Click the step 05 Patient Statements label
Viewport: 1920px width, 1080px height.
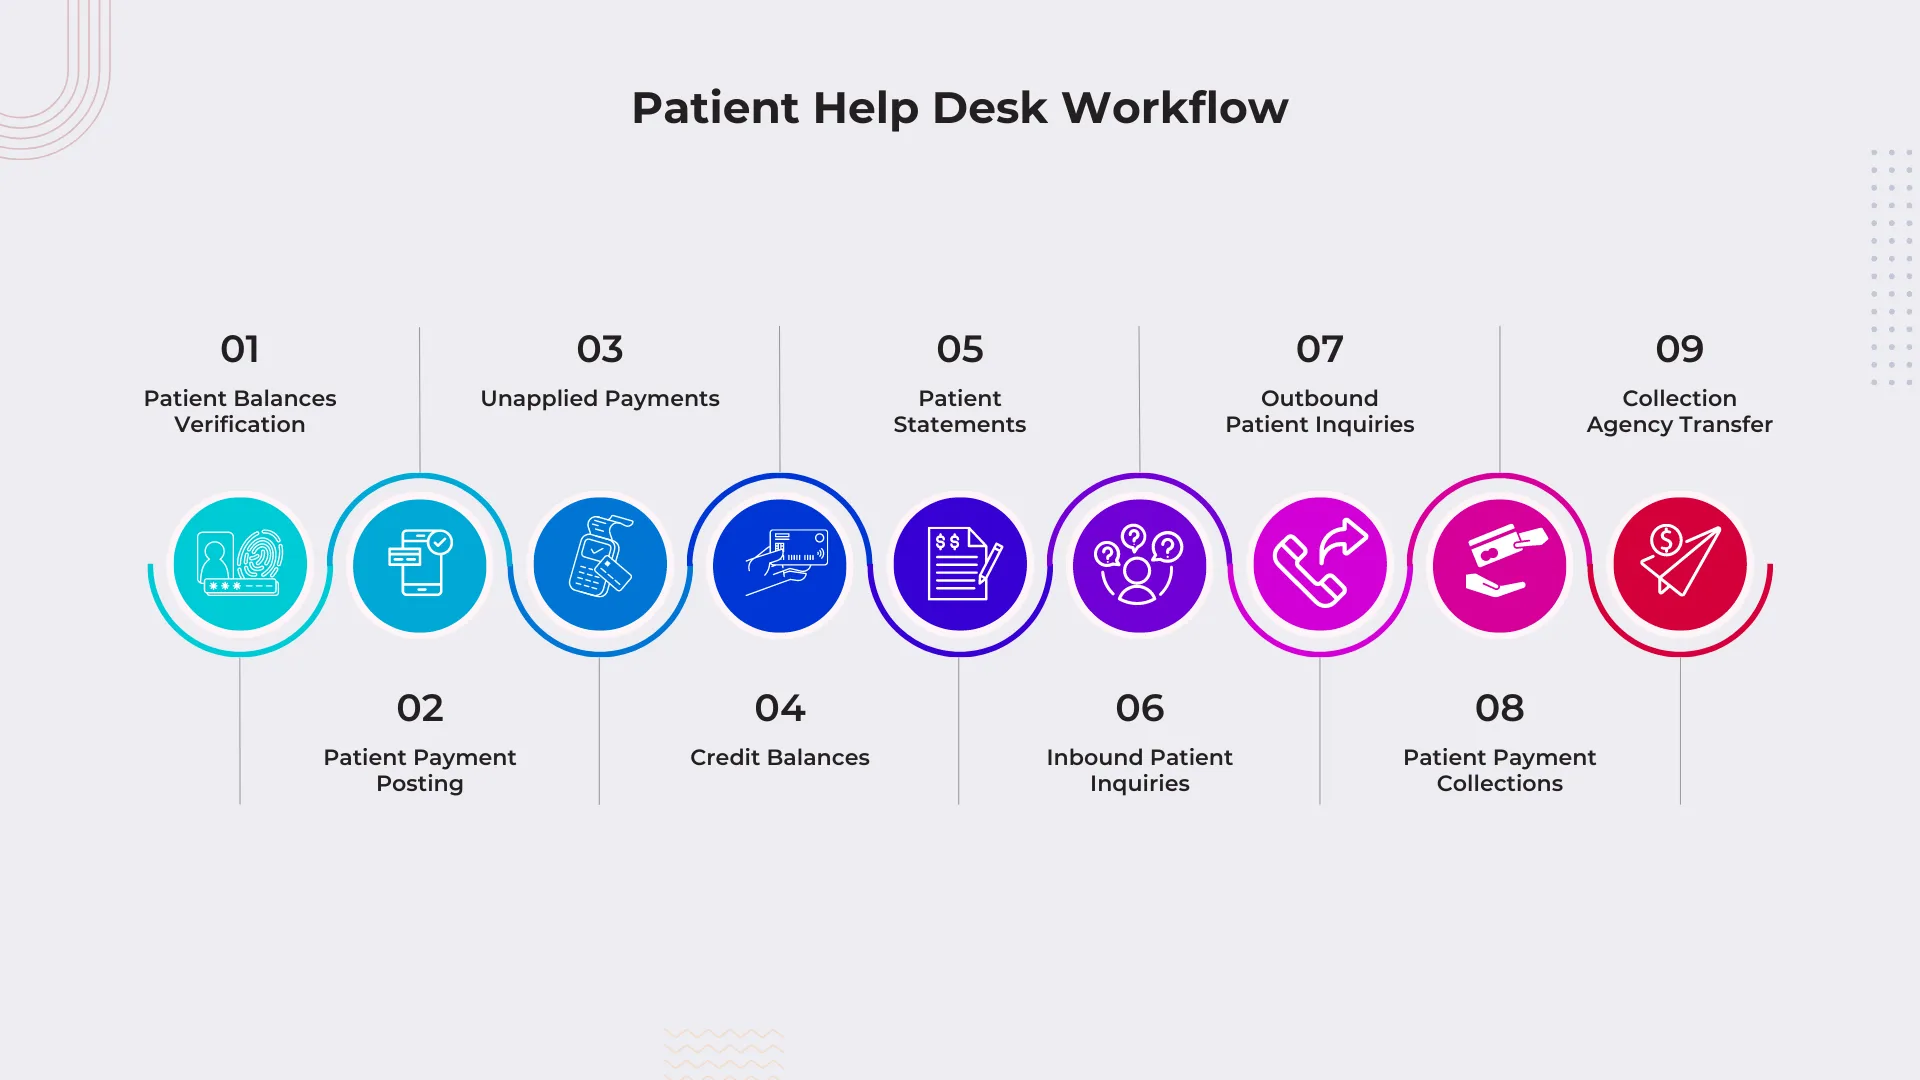tap(960, 410)
